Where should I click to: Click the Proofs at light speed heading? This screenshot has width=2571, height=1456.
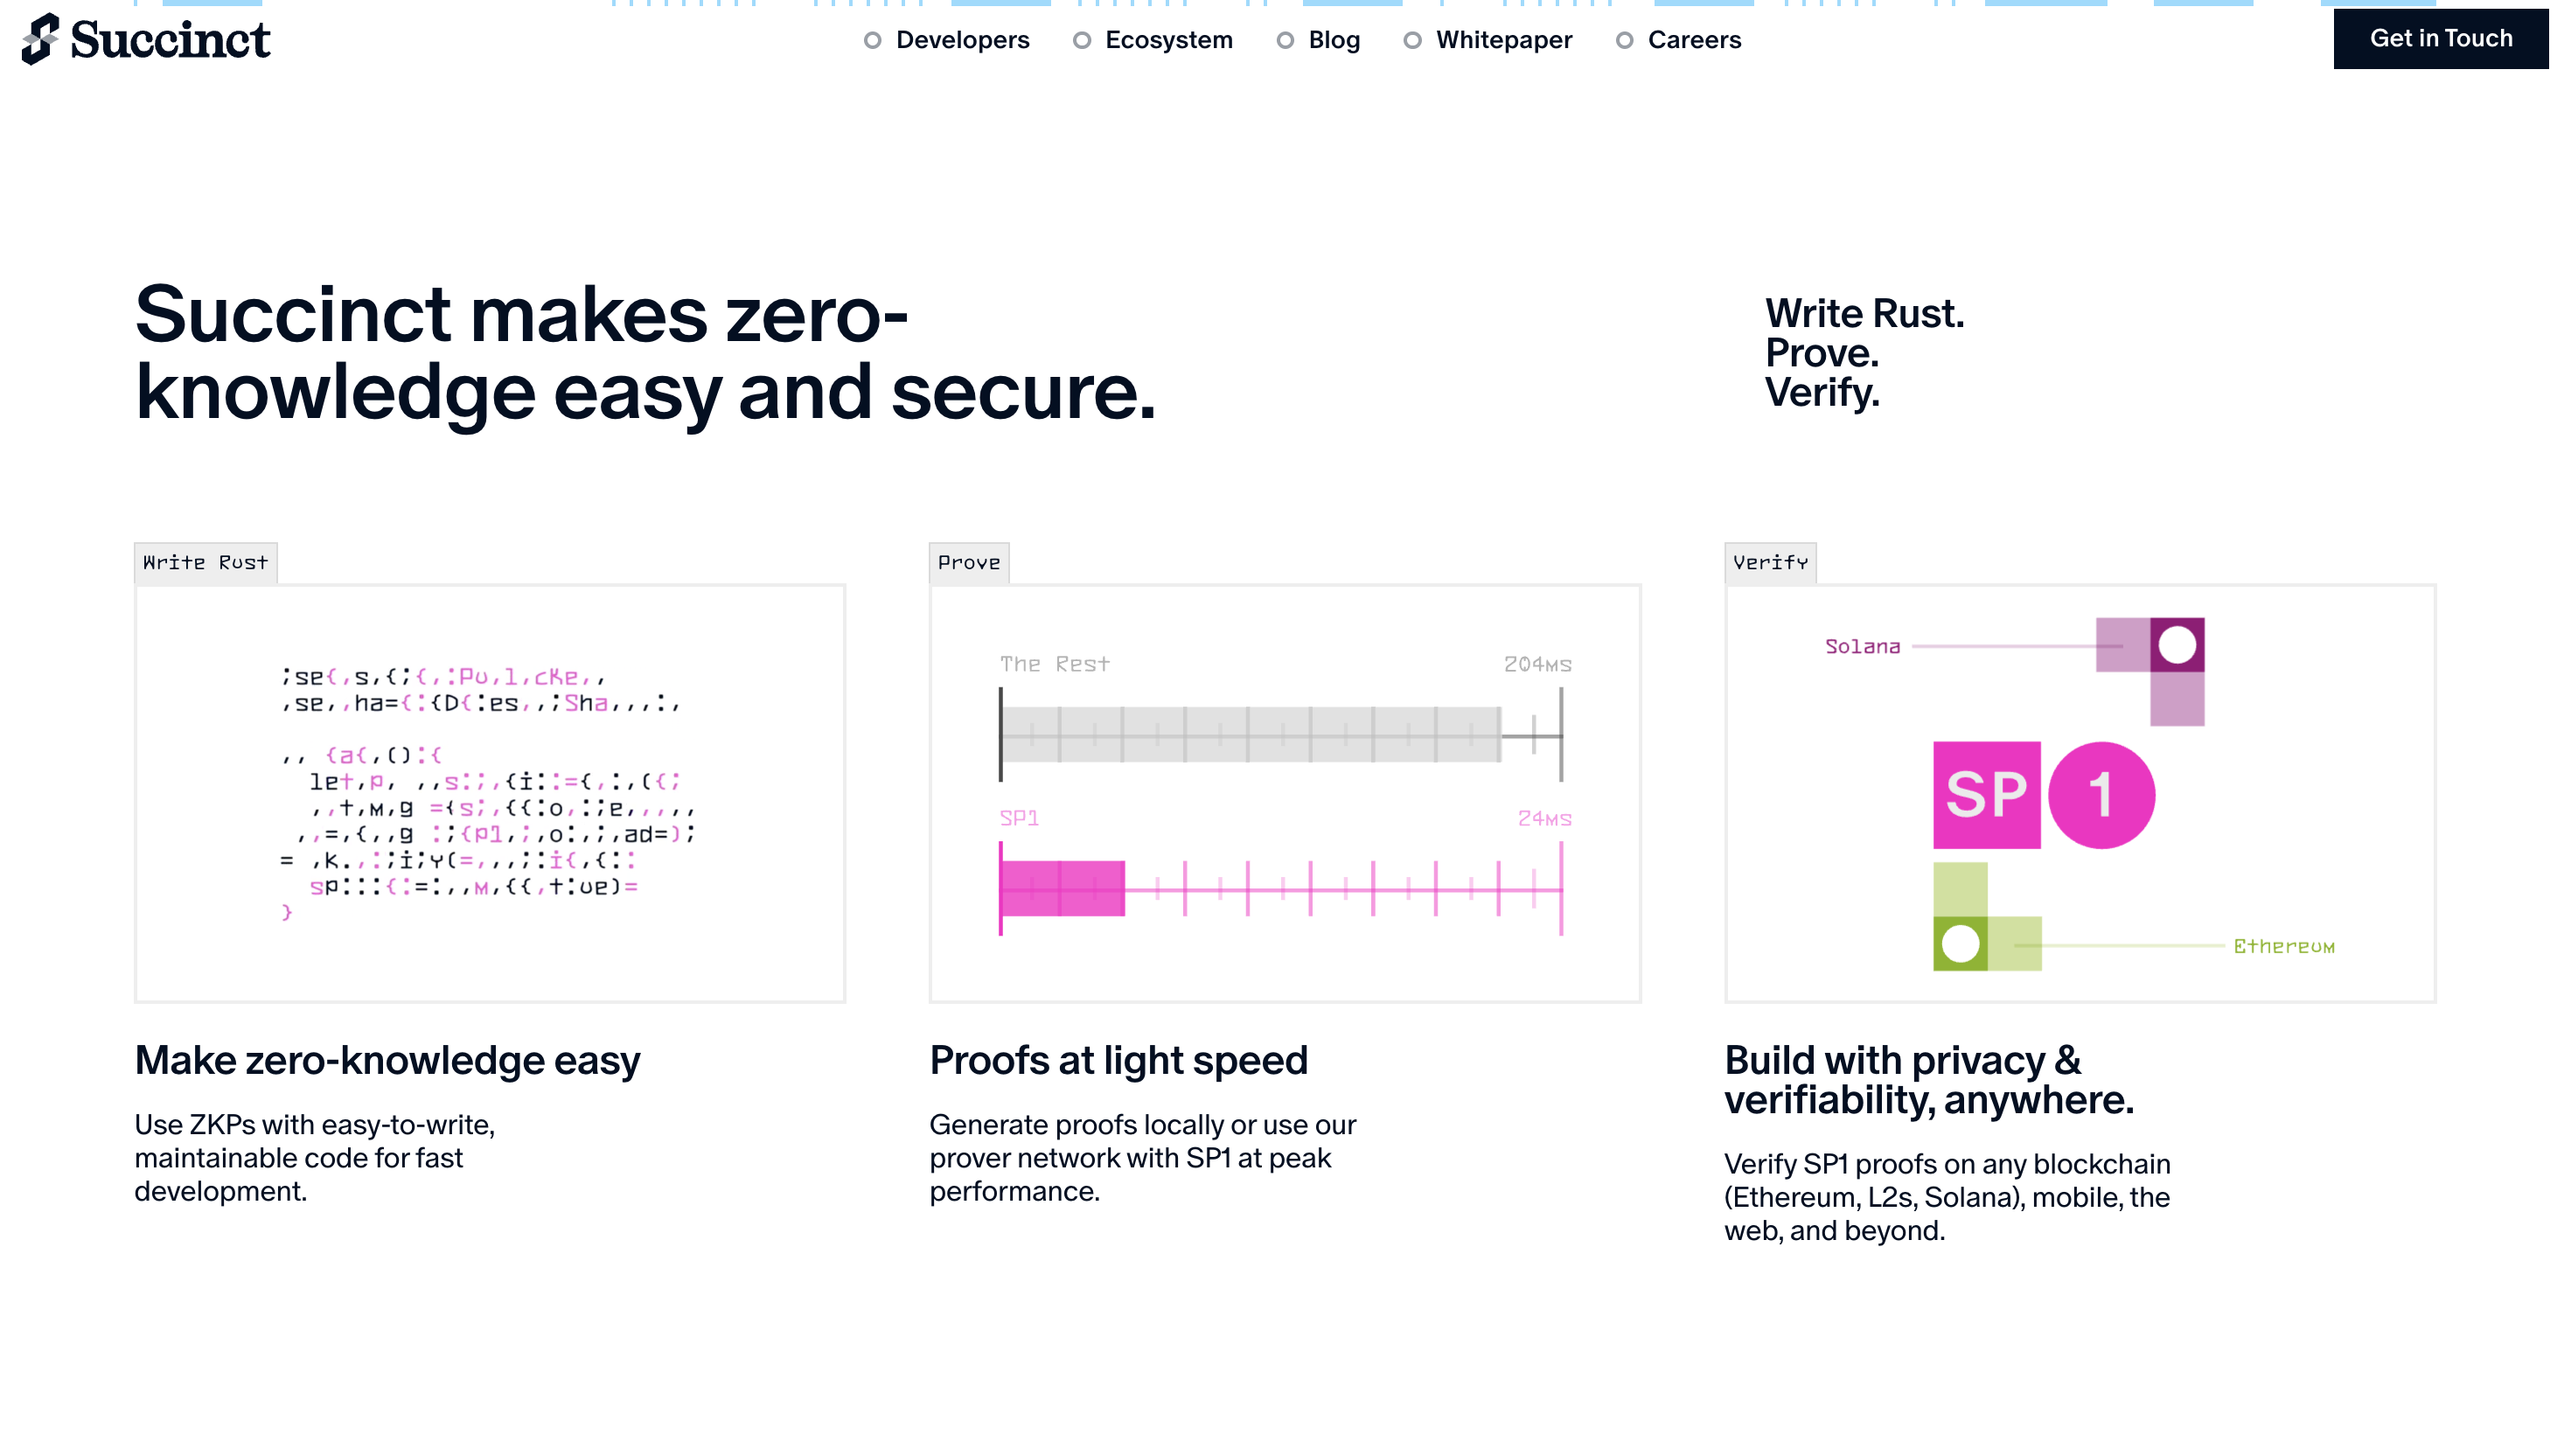(1118, 1061)
